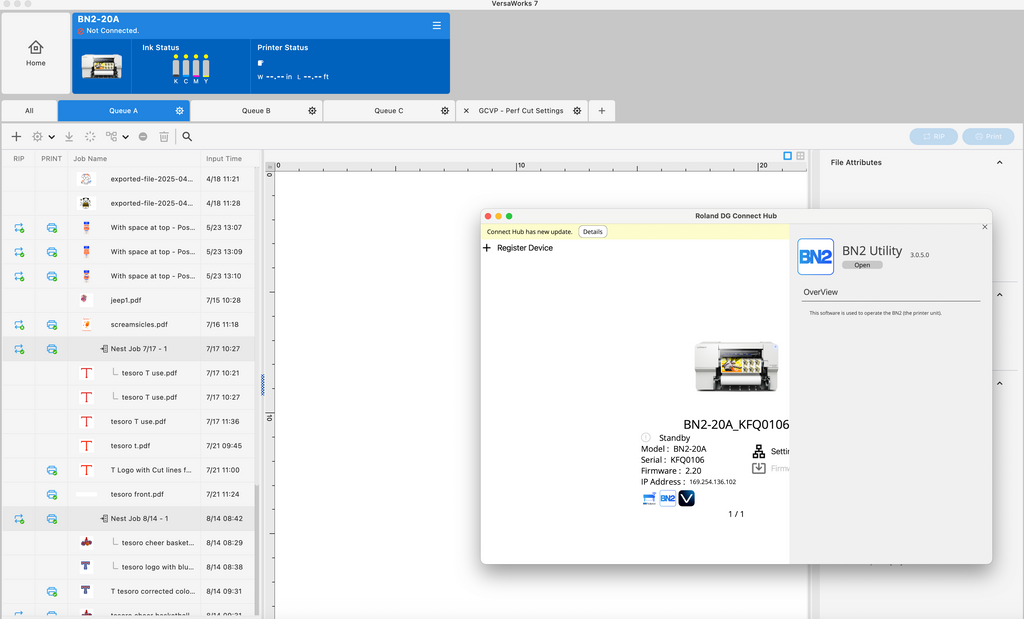Sort jobs by Input Time column header
This screenshot has width=1024, height=619.
point(223,159)
